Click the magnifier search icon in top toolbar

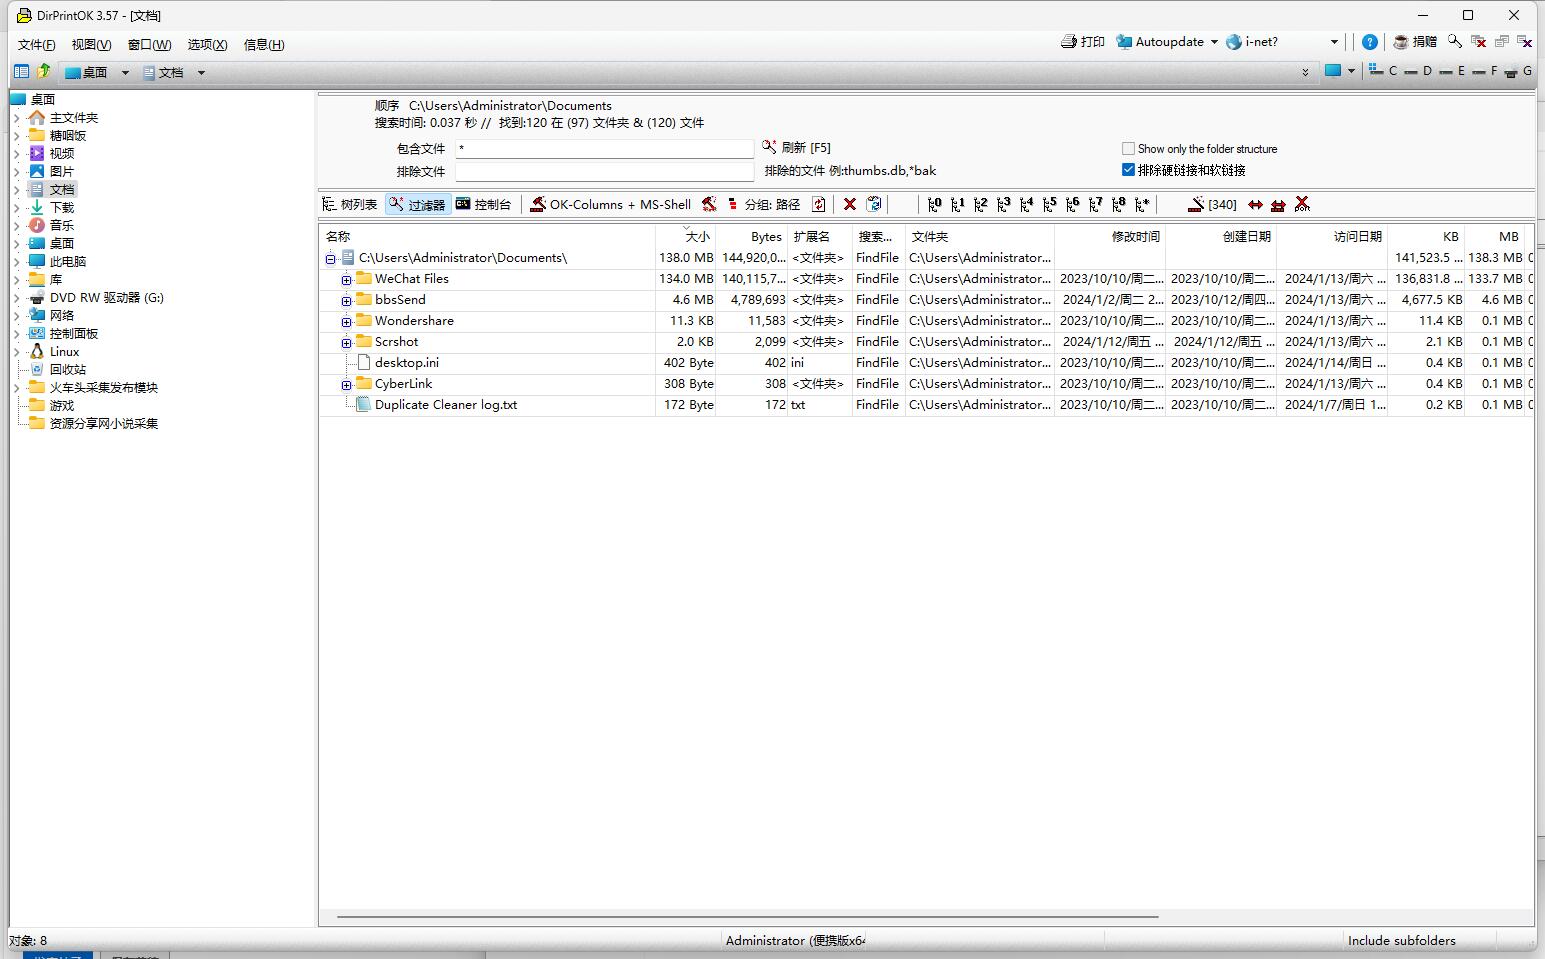(x=1455, y=42)
